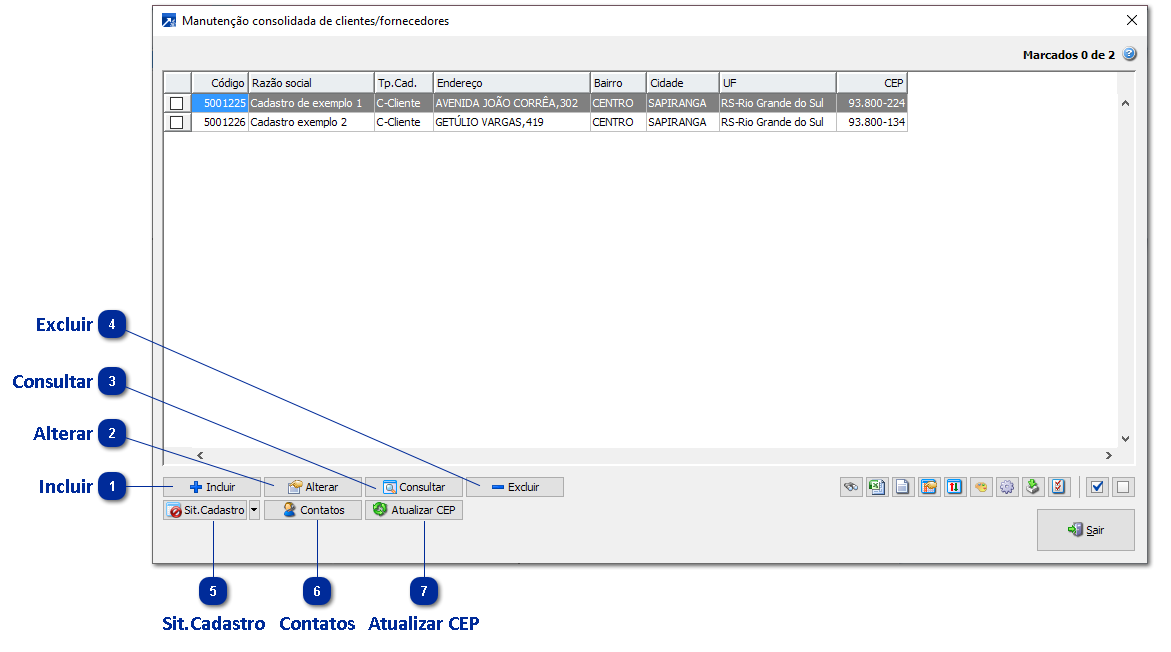
Task: Open the gear settings icon
Action: click(x=1007, y=487)
